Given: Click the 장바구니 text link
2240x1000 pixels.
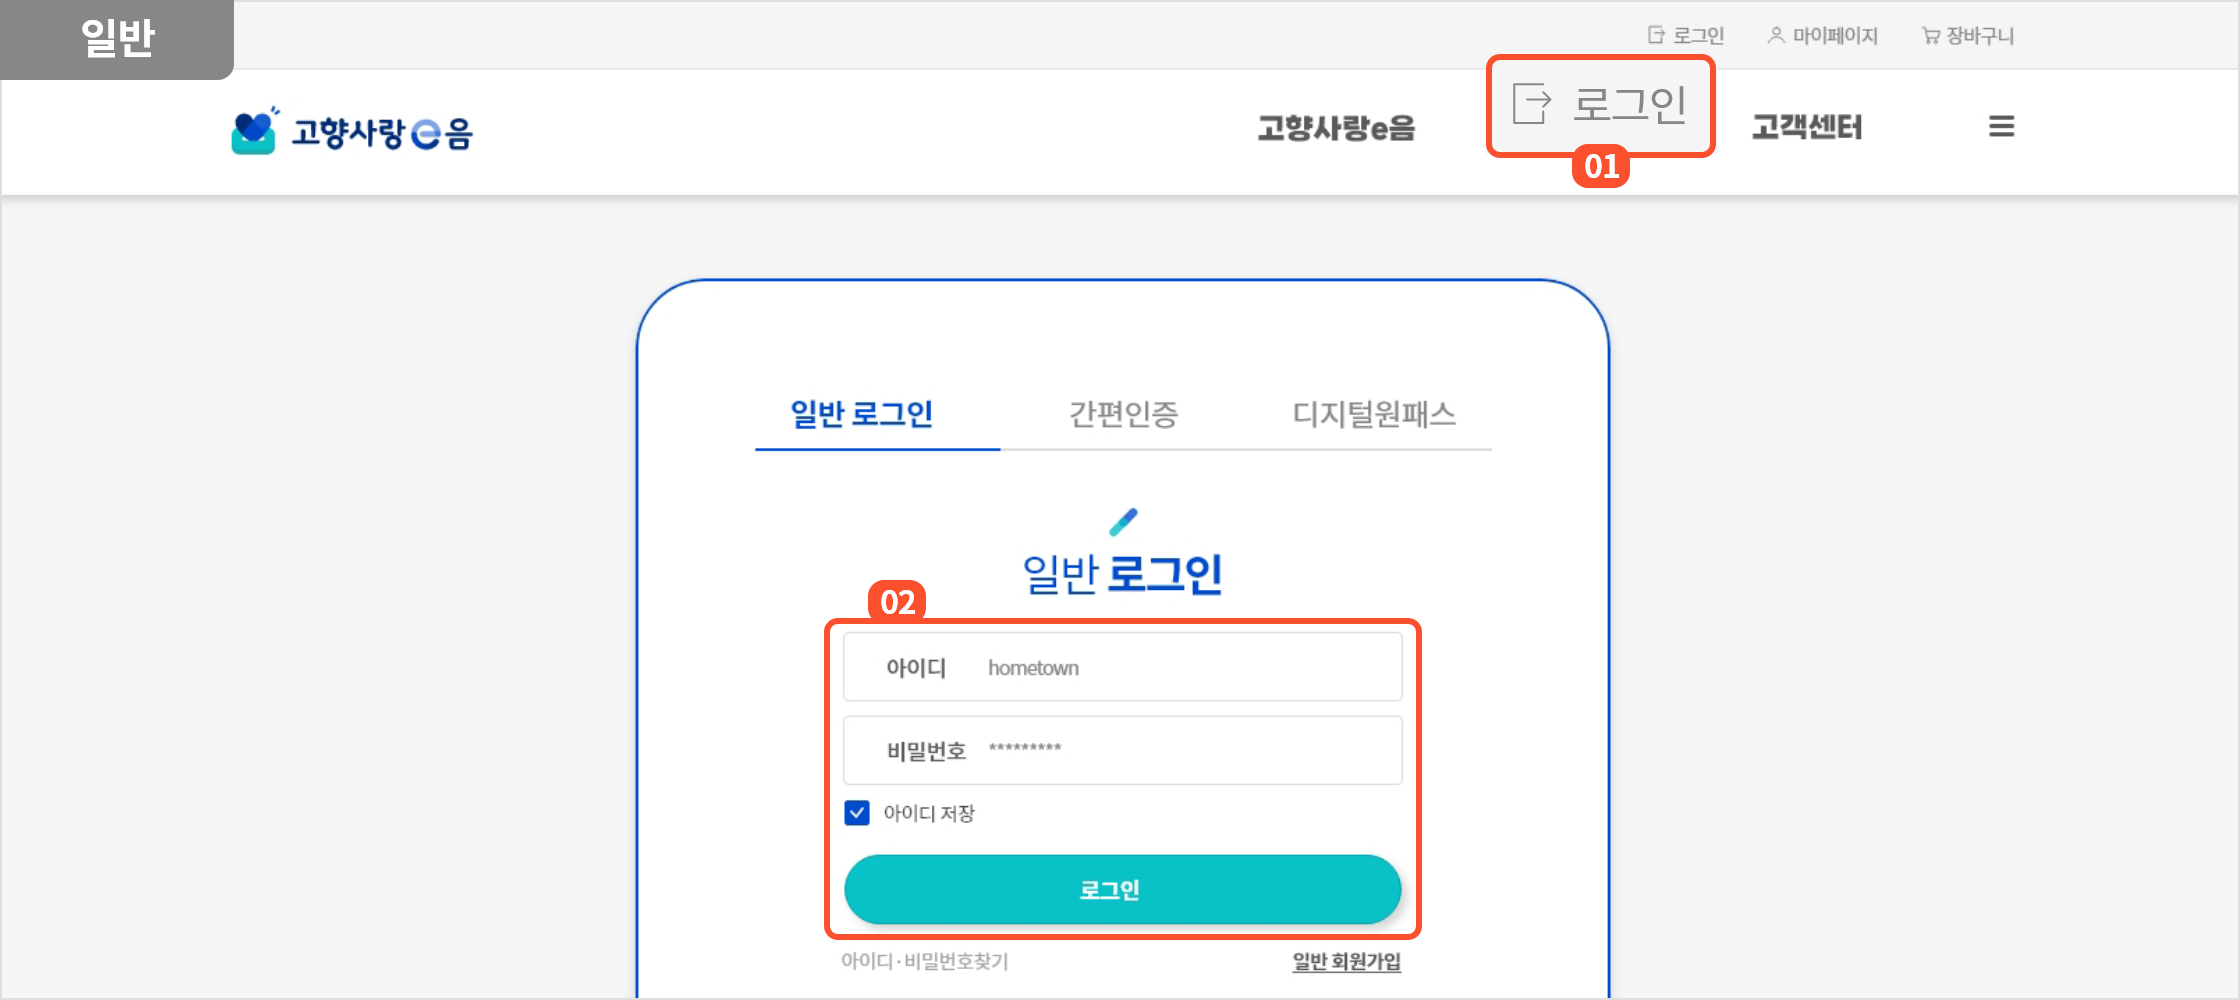Looking at the screenshot, I should (x=1980, y=36).
